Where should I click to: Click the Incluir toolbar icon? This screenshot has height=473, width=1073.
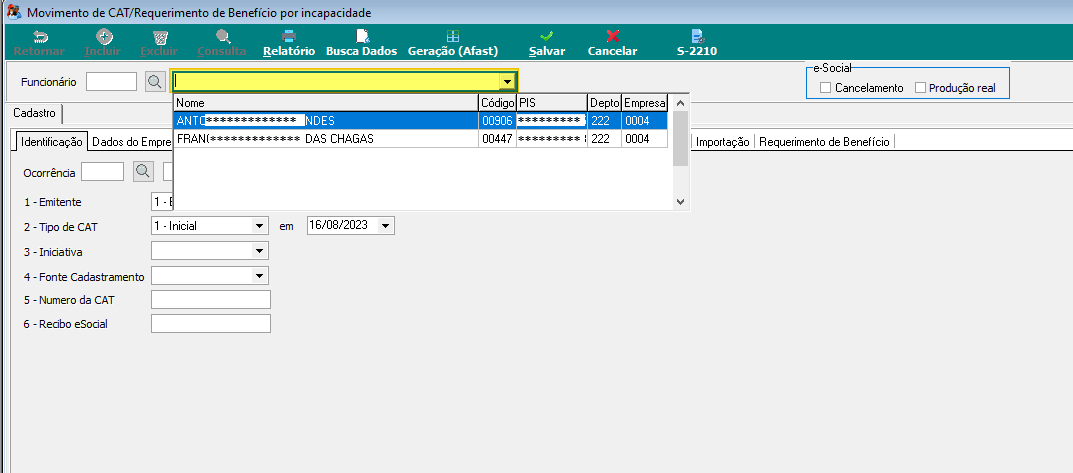[x=104, y=37]
